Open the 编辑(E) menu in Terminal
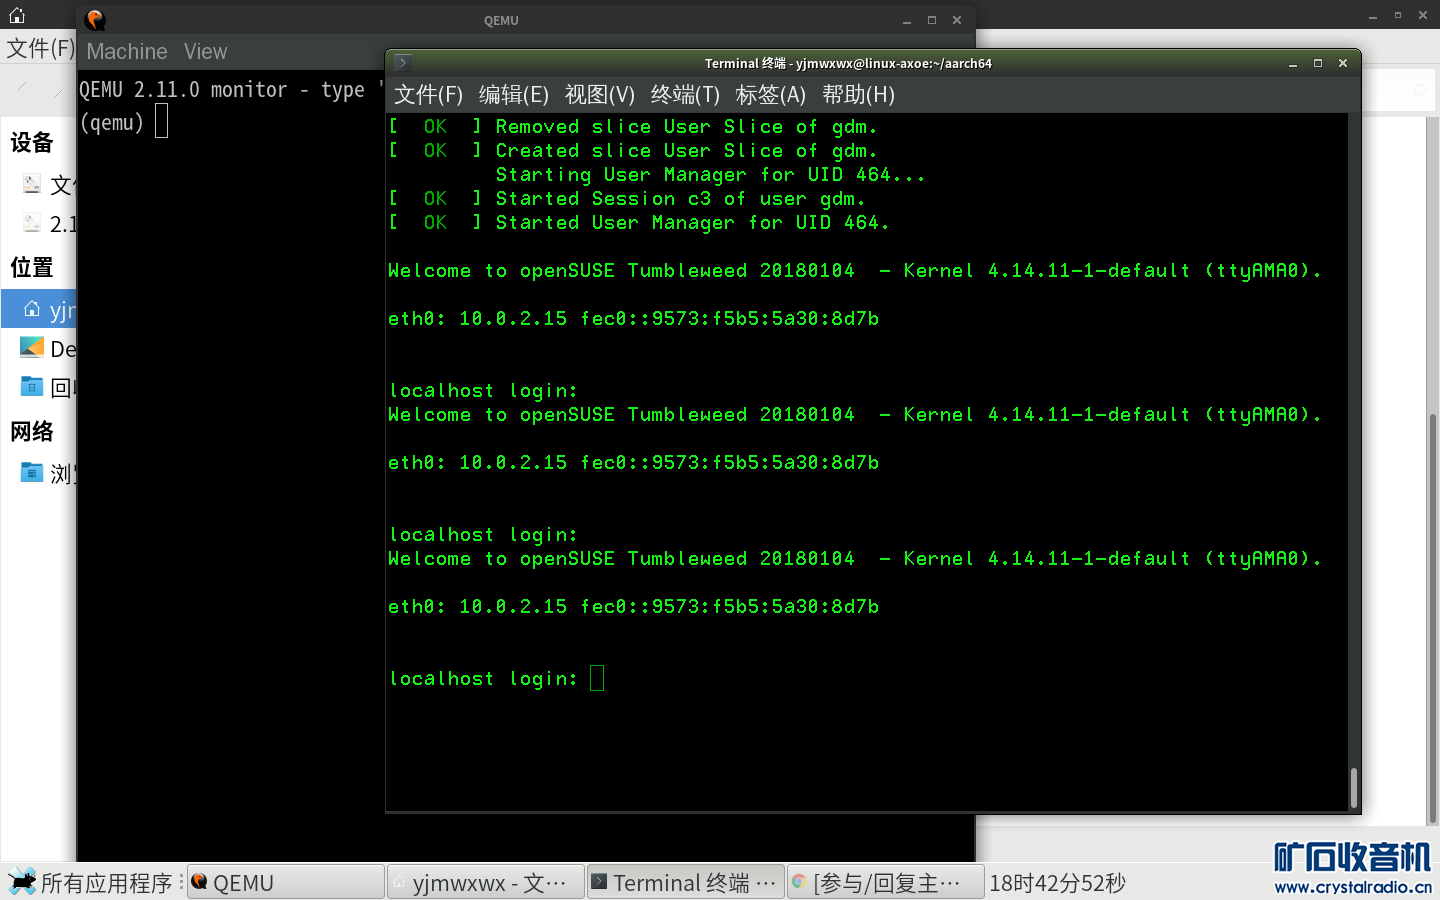The height and width of the screenshot is (900, 1440). coord(514,95)
